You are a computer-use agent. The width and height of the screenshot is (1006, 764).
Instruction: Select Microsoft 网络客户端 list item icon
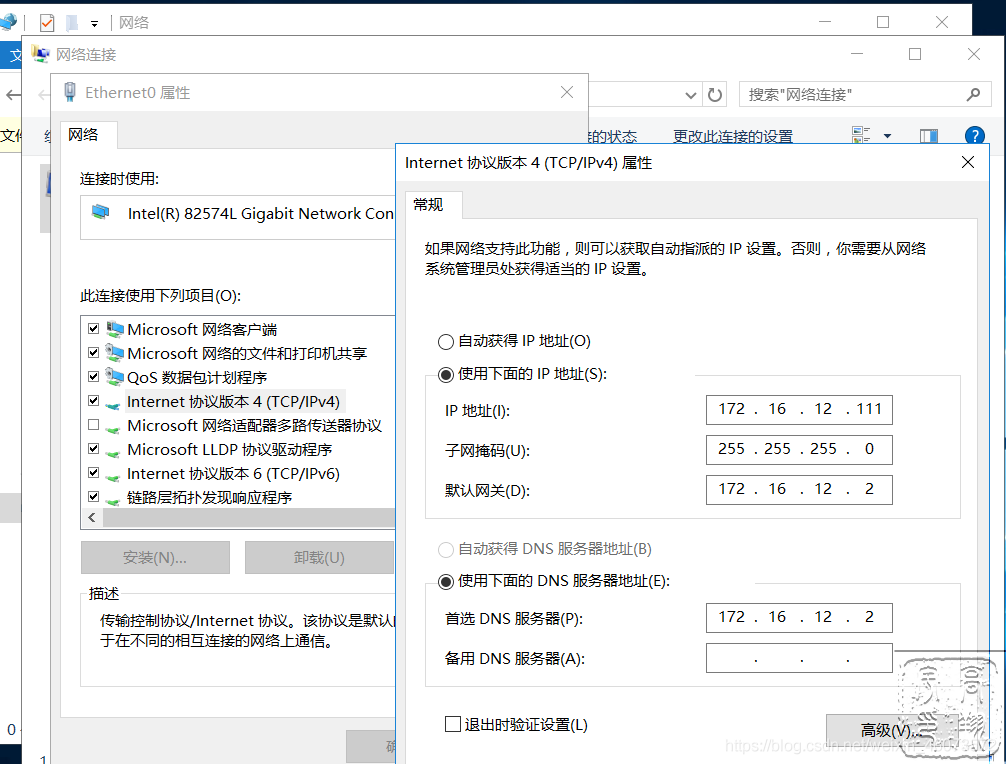[x=115, y=329]
